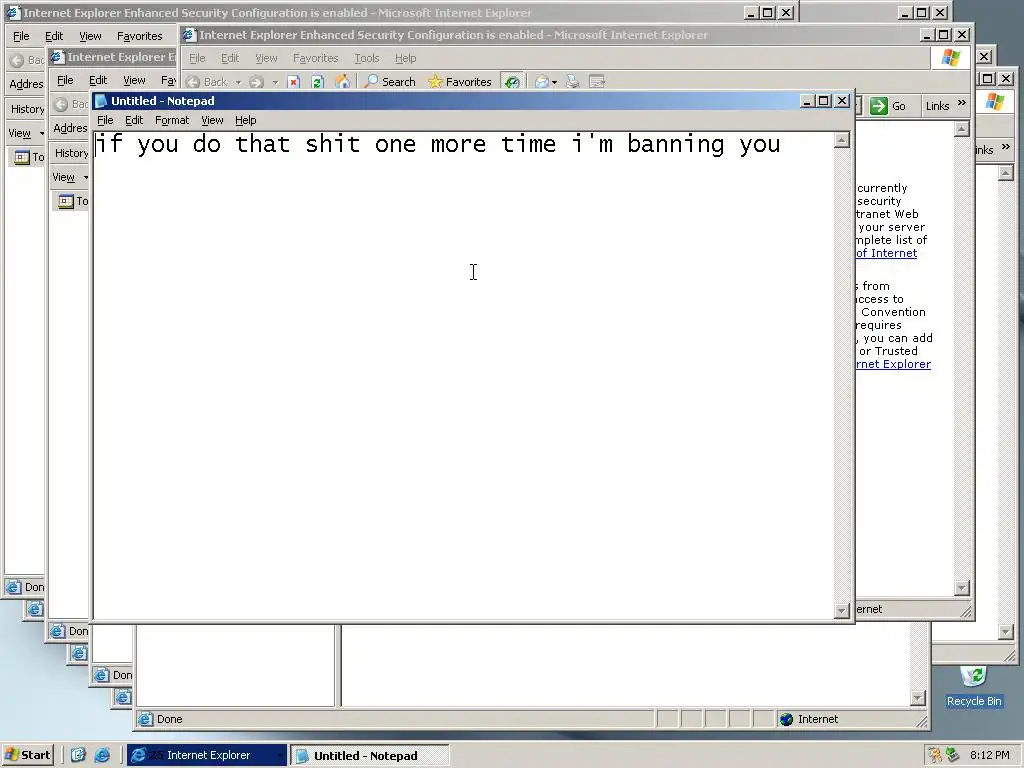Viewport: 1024px width, 768px height.
Task: Click Untitled - Notepad taskbar button
Action: tap(370, 756)
